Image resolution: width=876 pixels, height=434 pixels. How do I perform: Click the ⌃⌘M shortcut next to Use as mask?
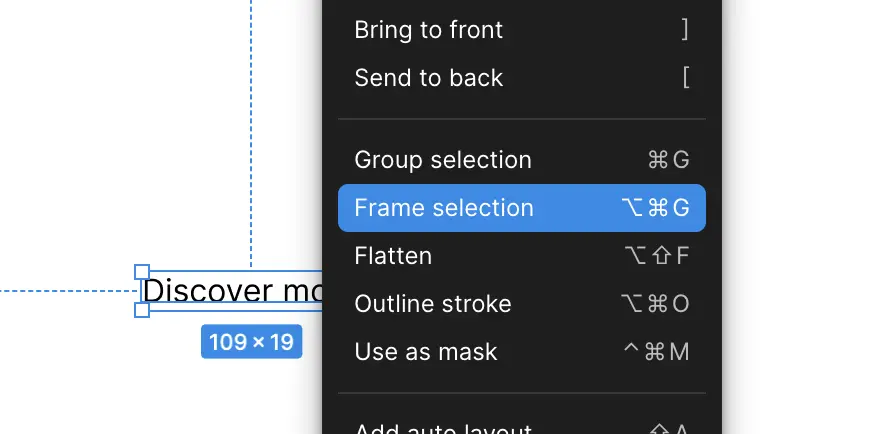click(x=656, y=352)
